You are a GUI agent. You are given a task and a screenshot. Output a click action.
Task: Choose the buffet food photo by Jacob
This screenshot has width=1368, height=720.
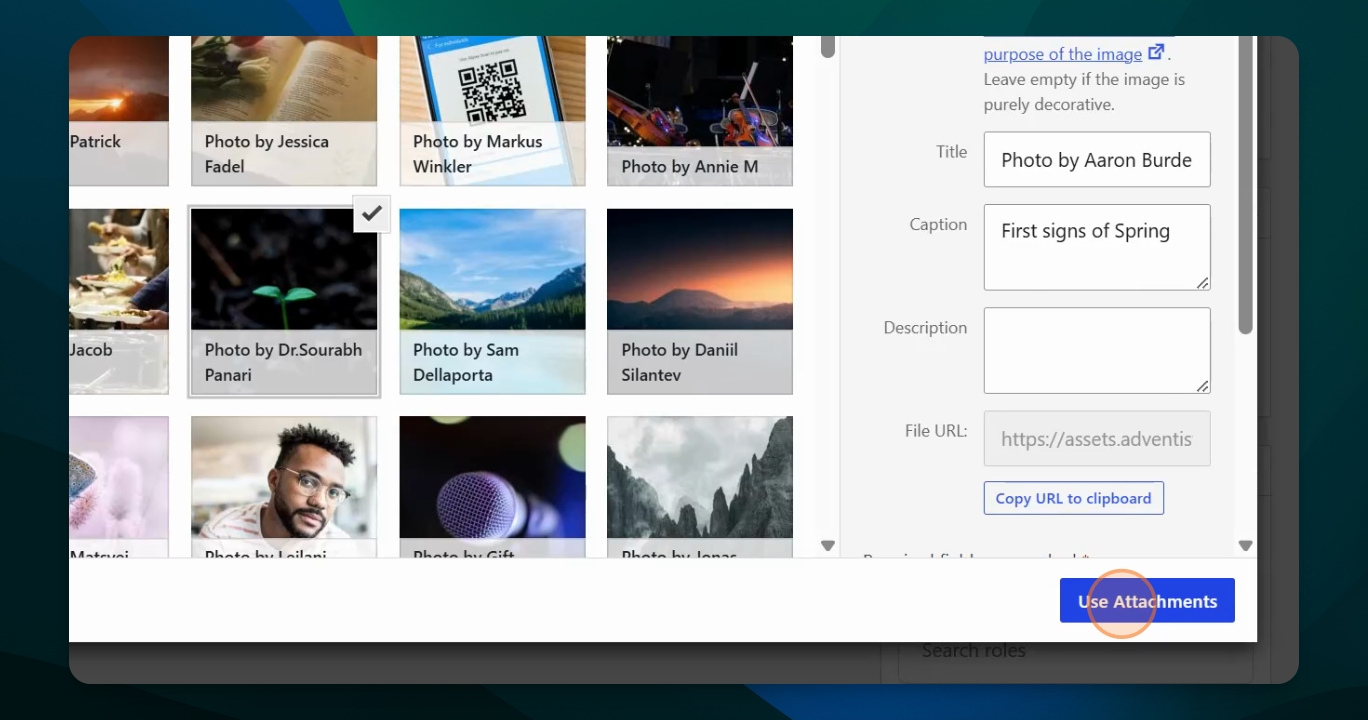click(119, 302)
